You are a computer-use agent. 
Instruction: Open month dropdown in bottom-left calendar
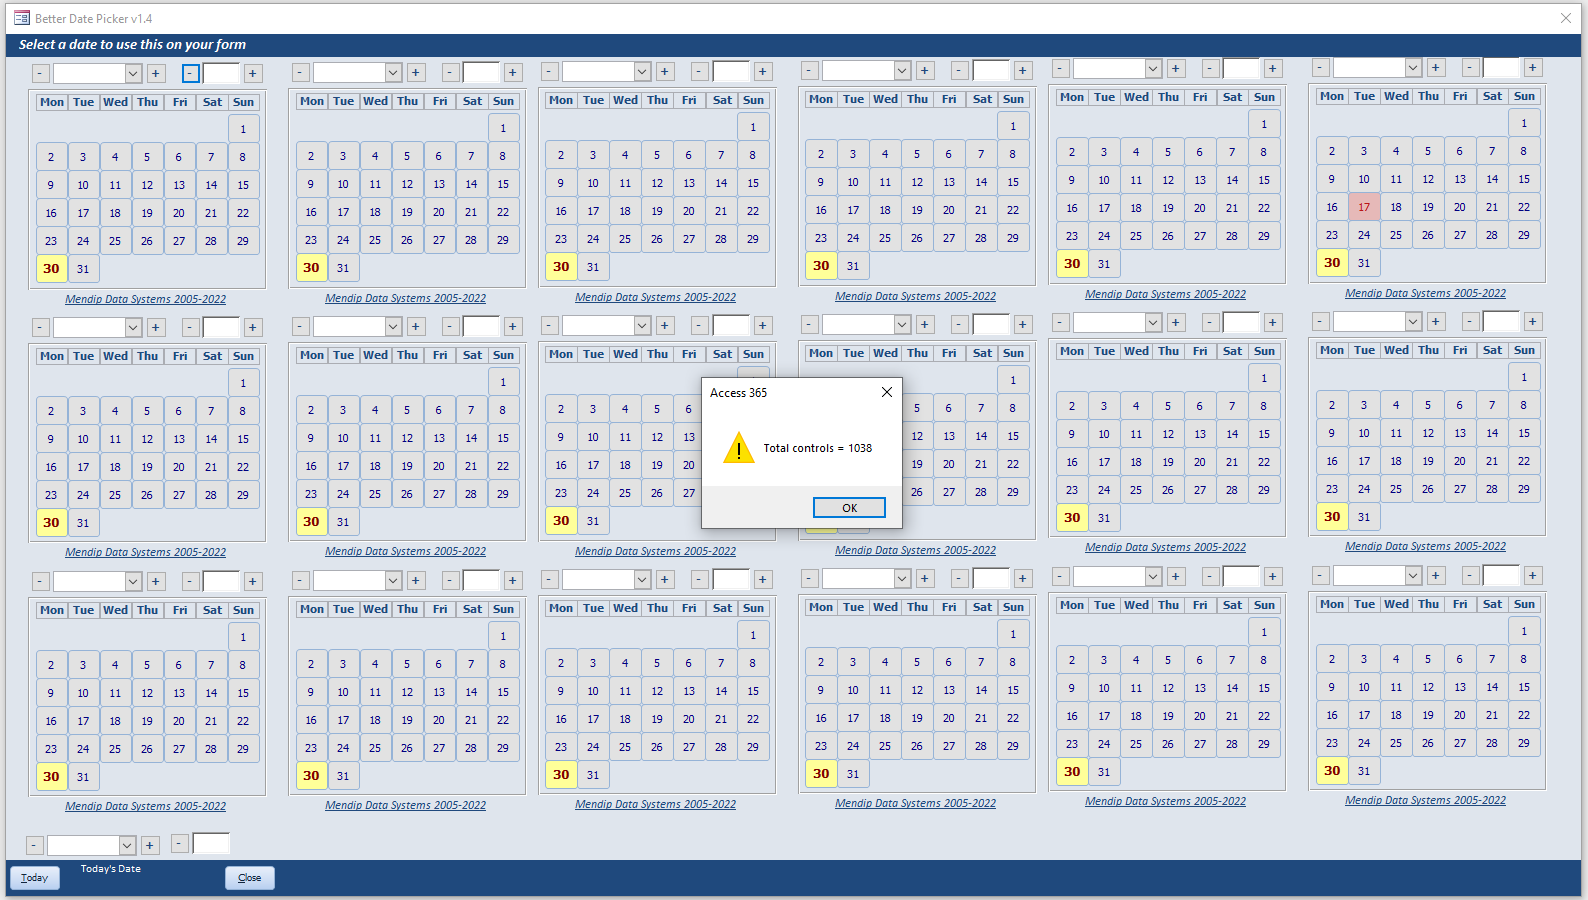tap(133, 582)
